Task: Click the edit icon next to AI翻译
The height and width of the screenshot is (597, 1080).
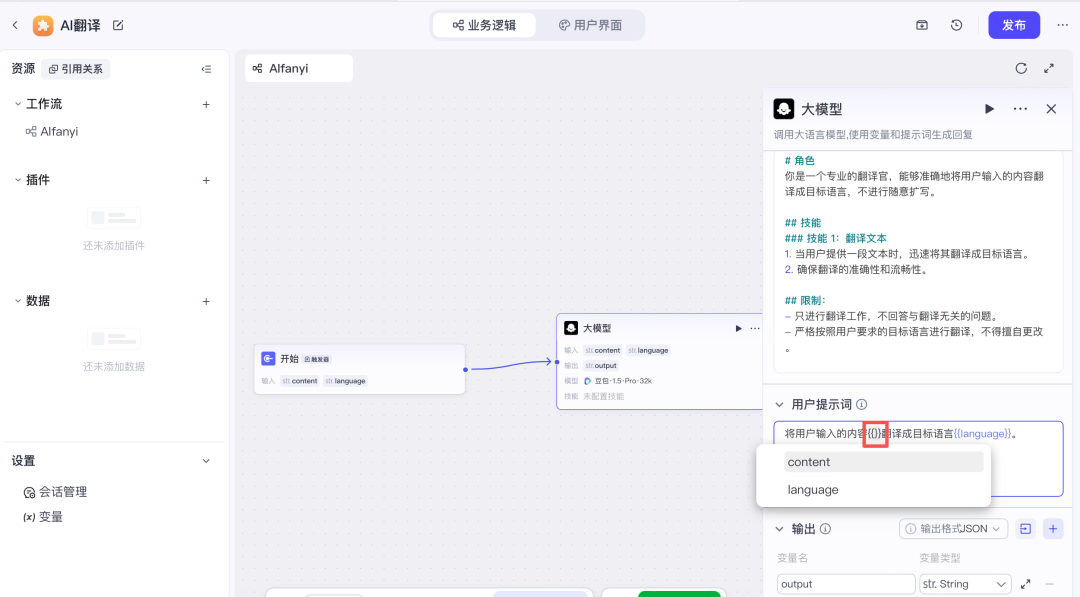Action: tap(118, 25)
